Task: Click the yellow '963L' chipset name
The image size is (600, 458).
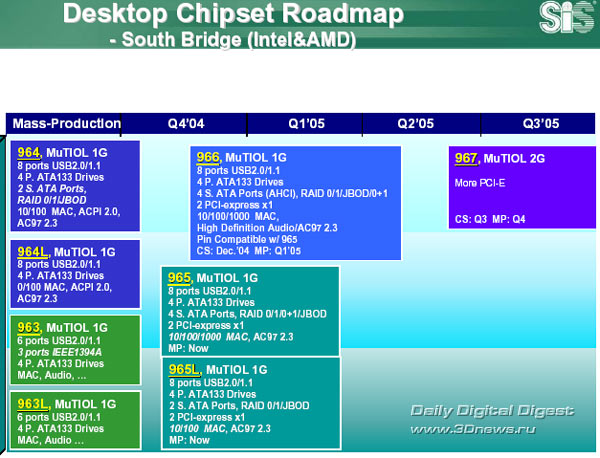Action: pyautogui.click(x=33, y=404)
